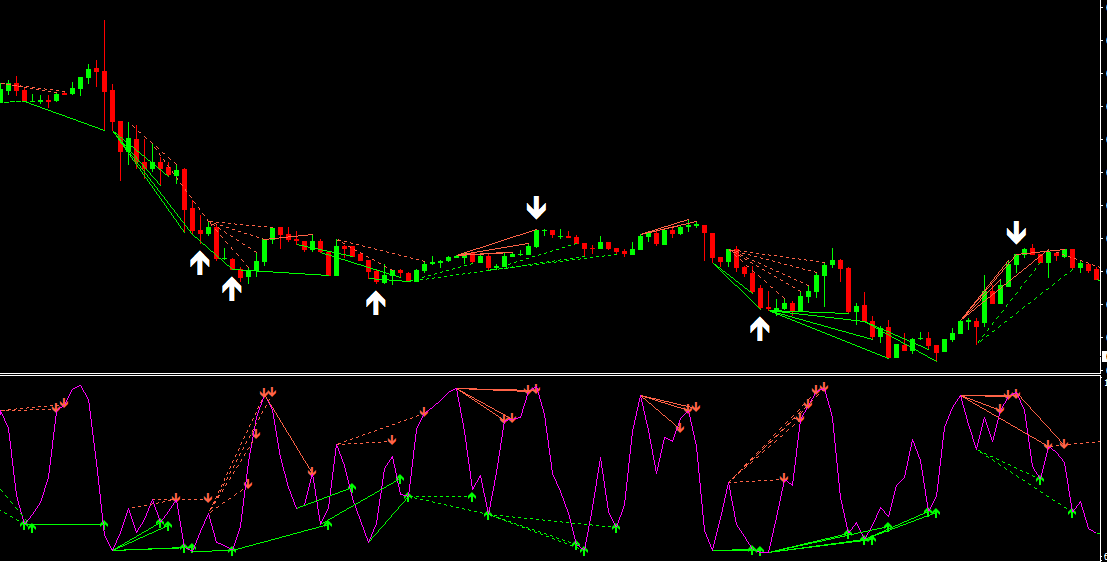Click the current price marker on right scale
This screenshot has height=562, width=1107.
[x=1103, y=357]
